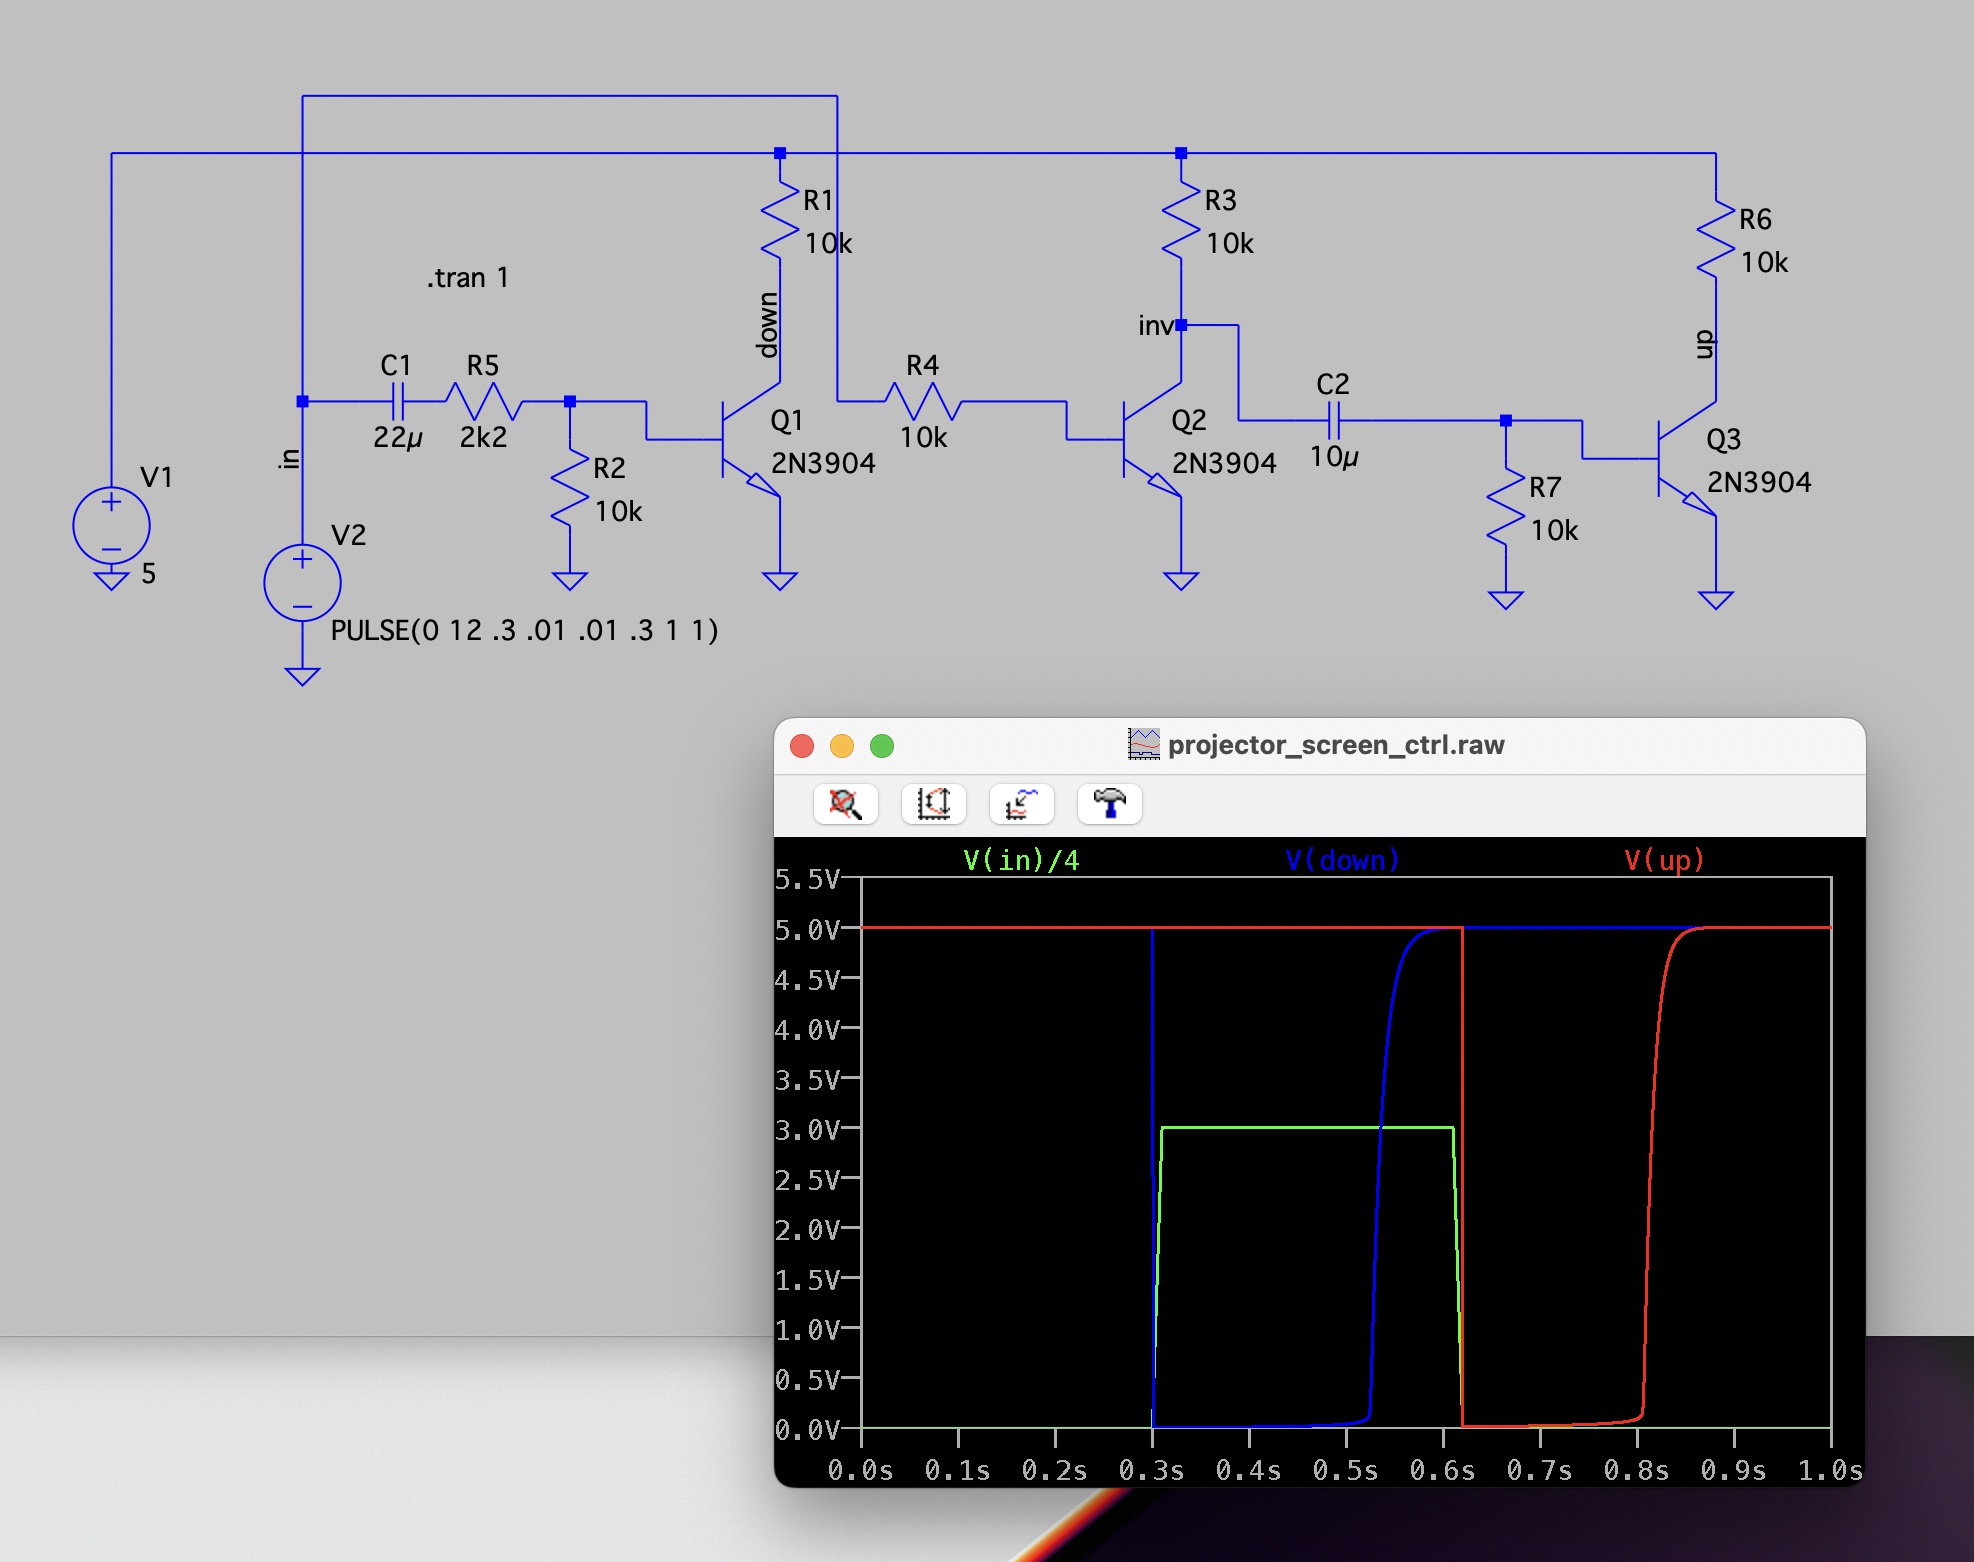This screenshot has width=1974, height=1562.
Task: Click the V(in)/4 trace label
Action: point(1021,860)
